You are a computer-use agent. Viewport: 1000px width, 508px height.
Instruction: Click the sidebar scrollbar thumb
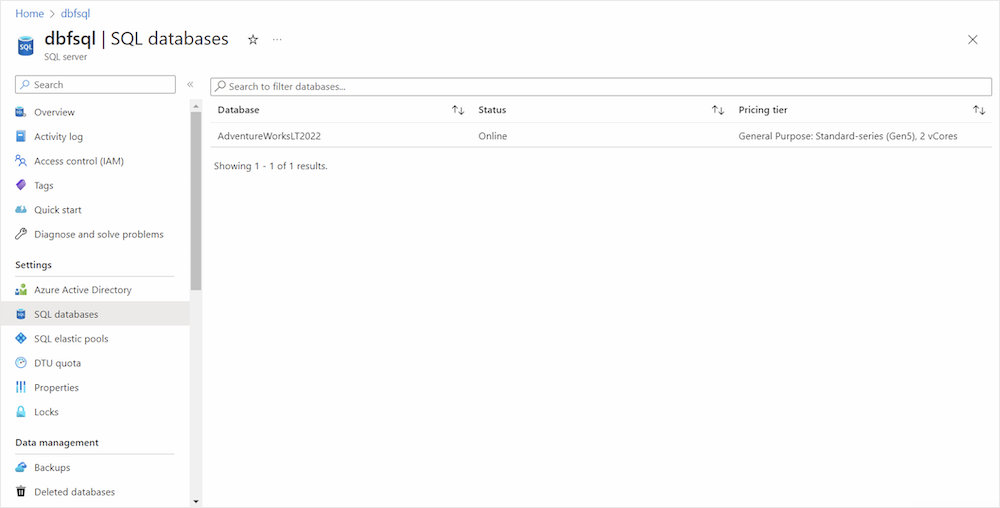click(x=196, y=201)
